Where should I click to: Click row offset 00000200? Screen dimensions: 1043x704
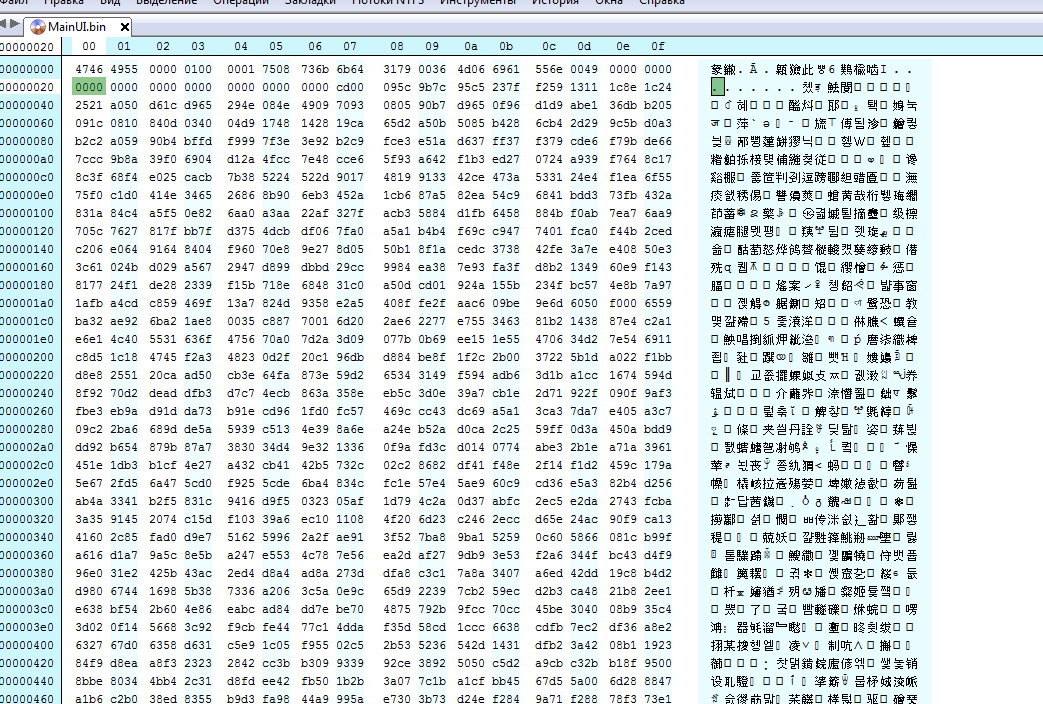coord(29,357)
